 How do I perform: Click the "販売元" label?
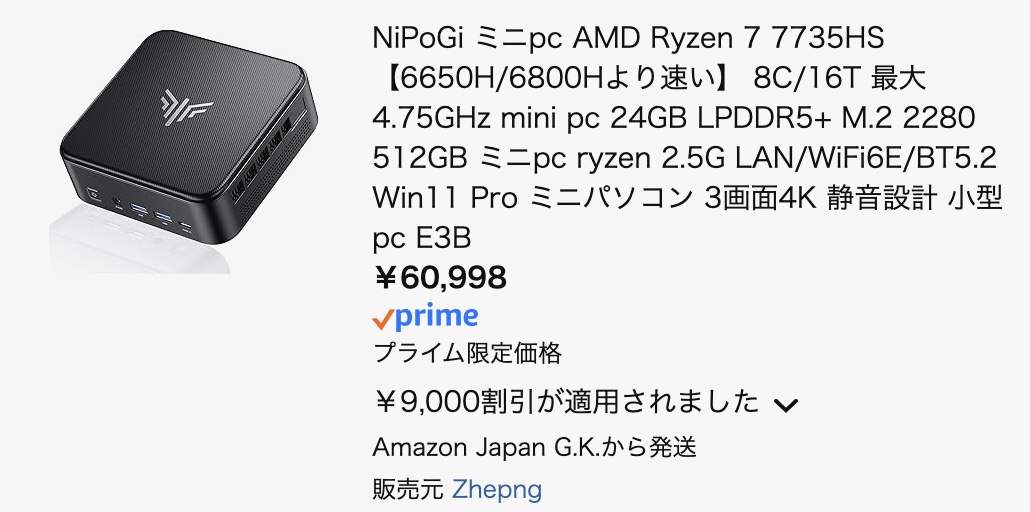click(407, 490)
